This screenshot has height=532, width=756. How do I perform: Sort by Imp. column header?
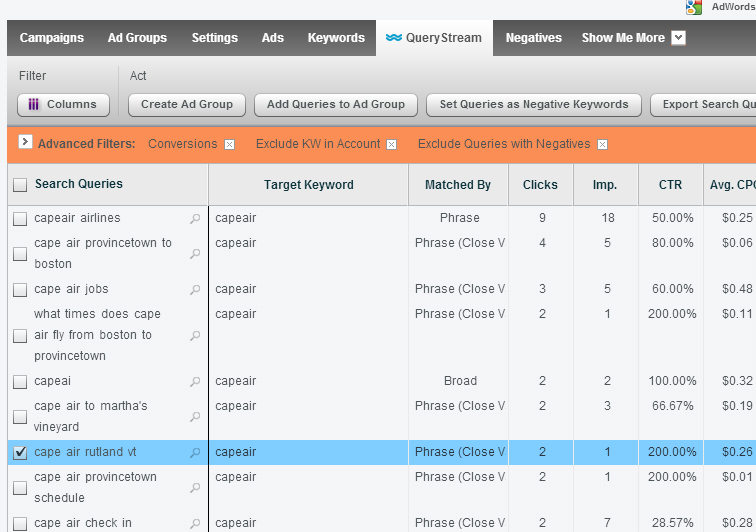pos(605,185)
